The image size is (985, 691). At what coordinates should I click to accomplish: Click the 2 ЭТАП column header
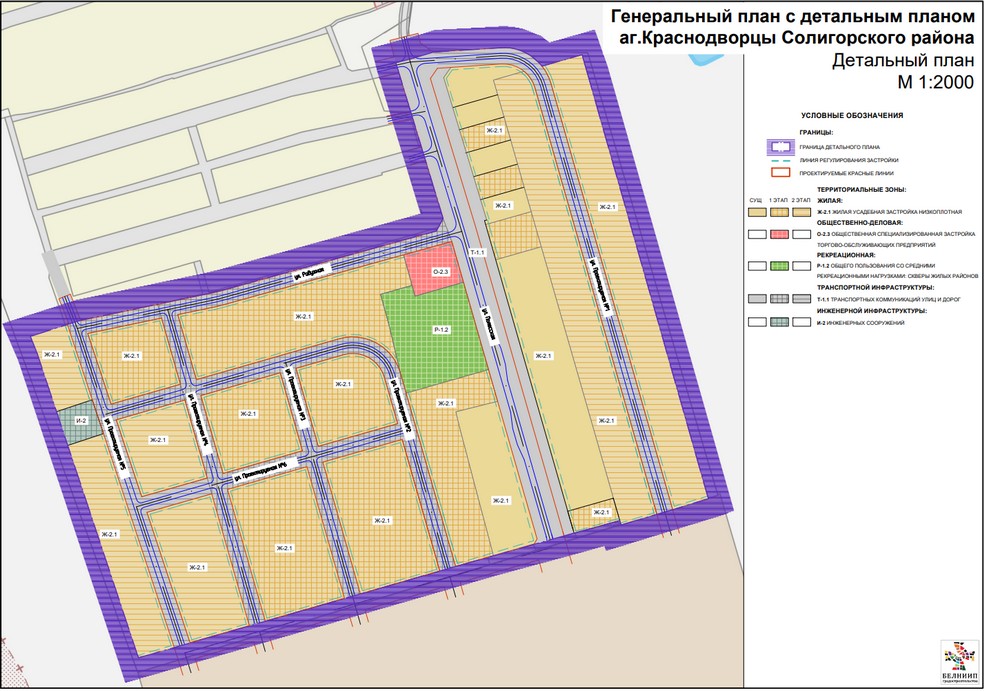pyautogui.click(x=801, y=200)
